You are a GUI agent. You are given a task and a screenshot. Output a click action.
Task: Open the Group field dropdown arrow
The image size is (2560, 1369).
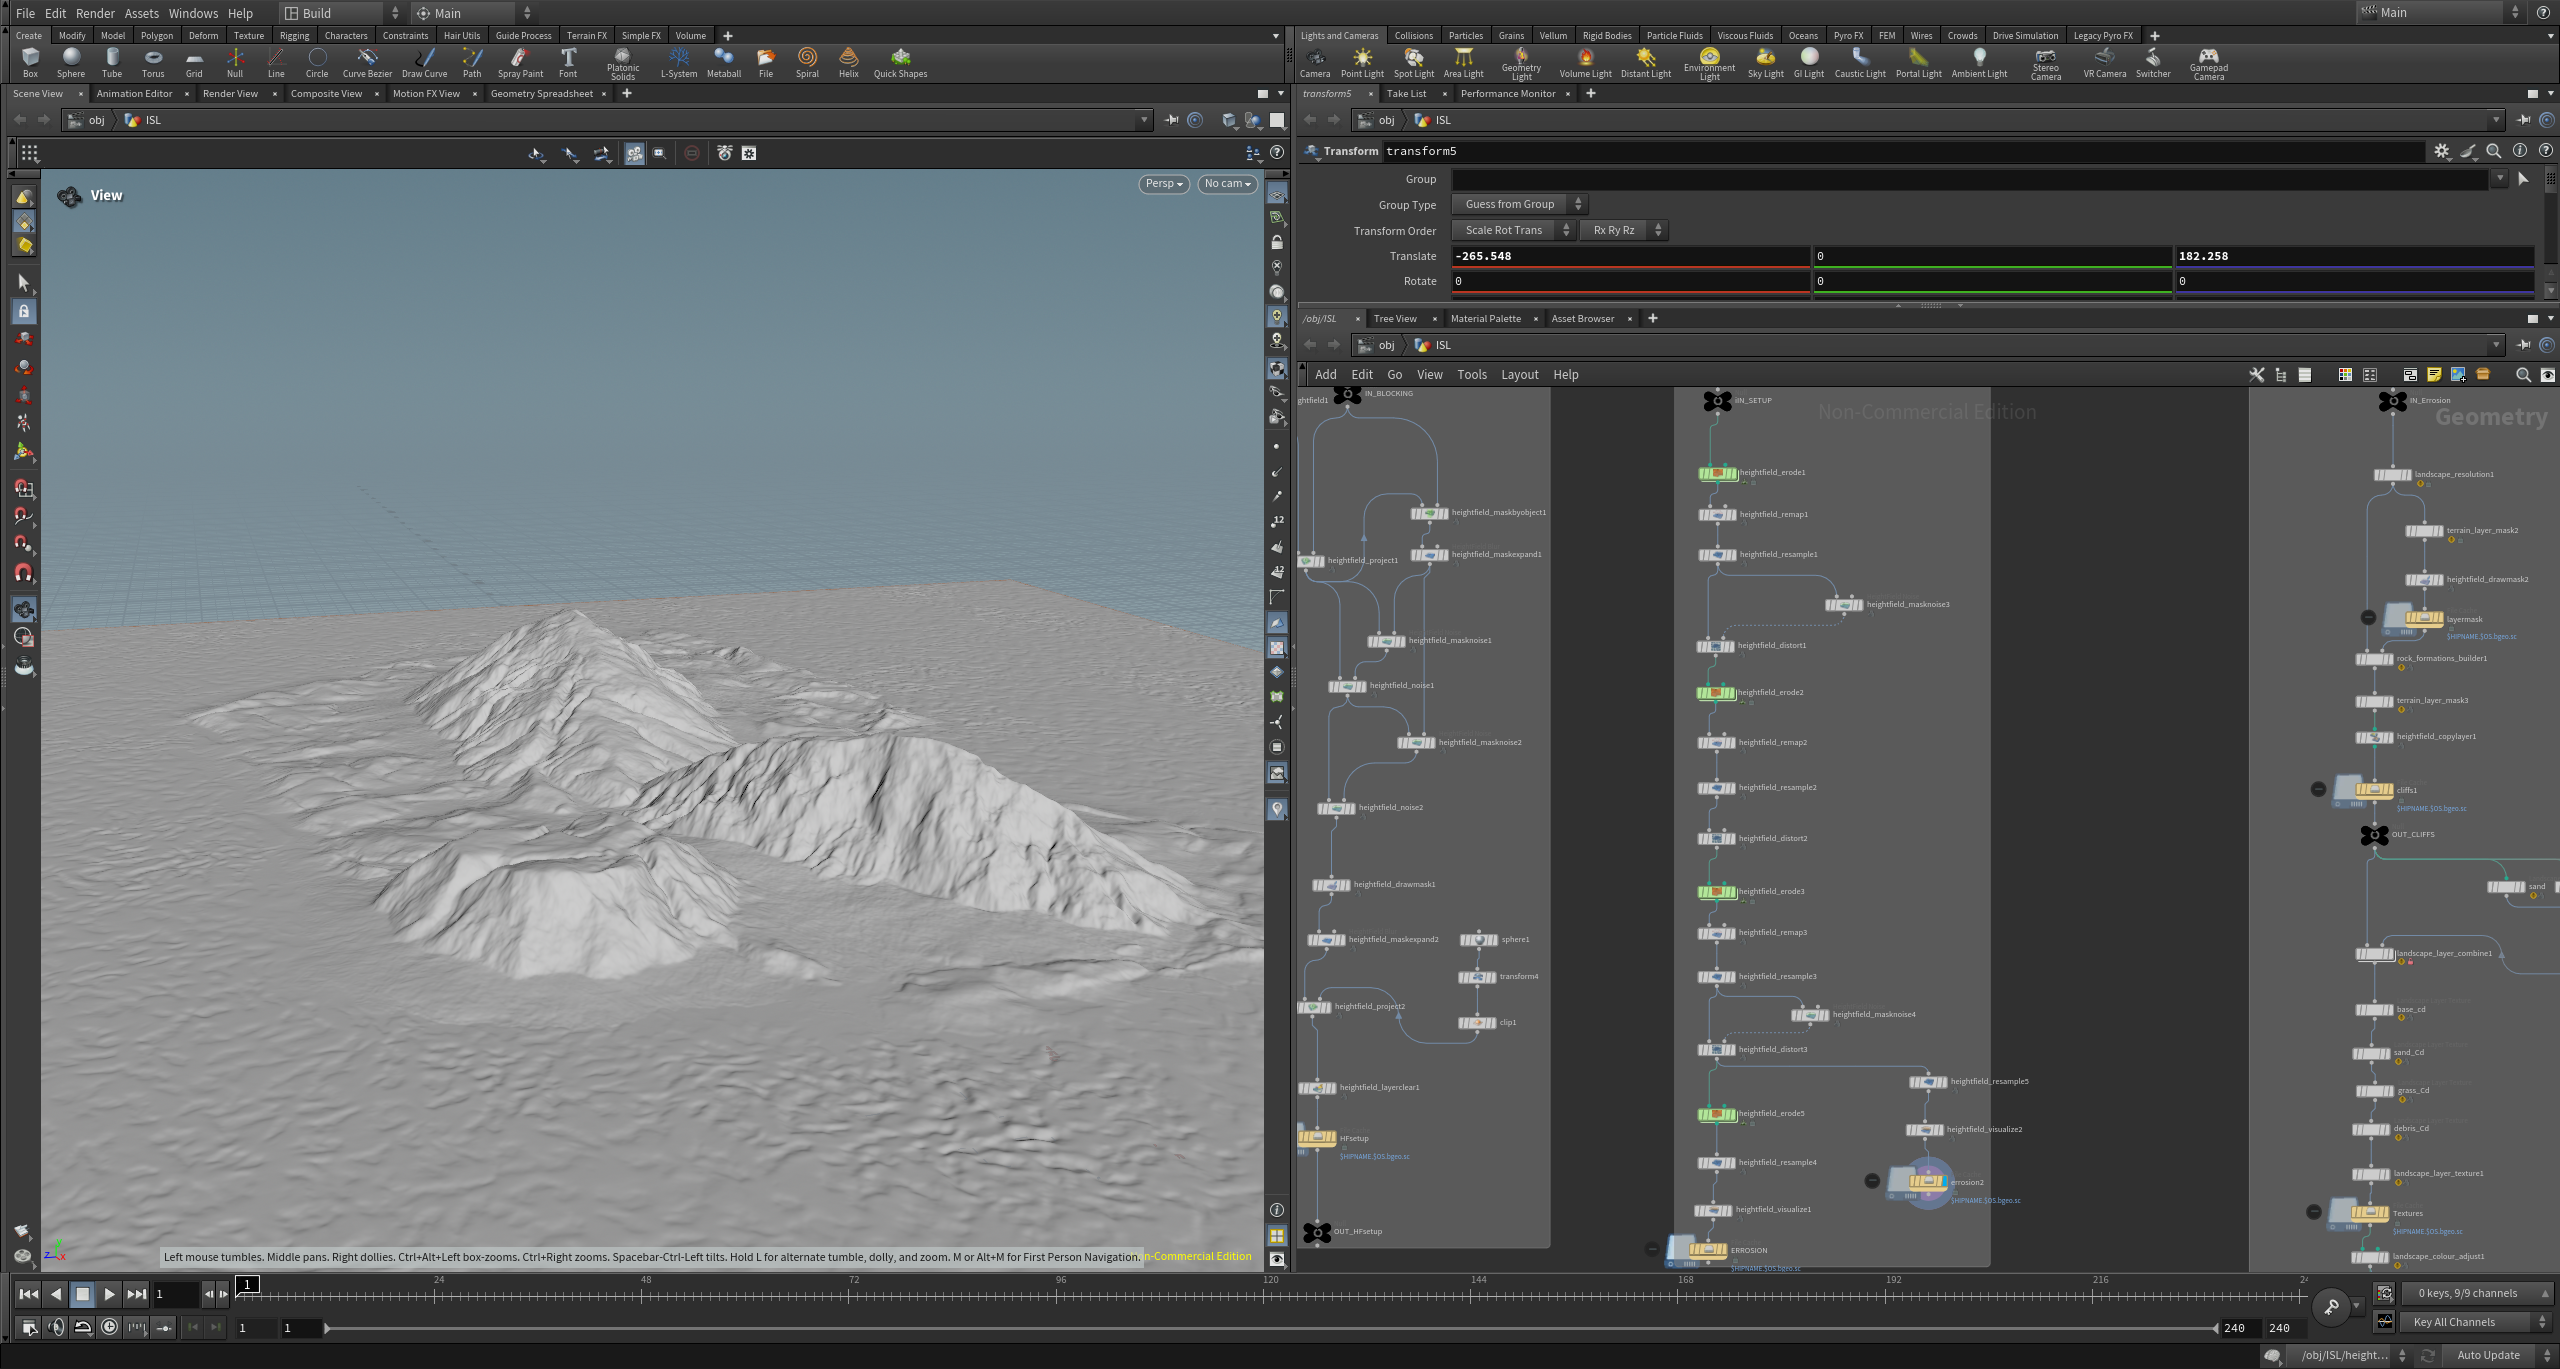2500,179
